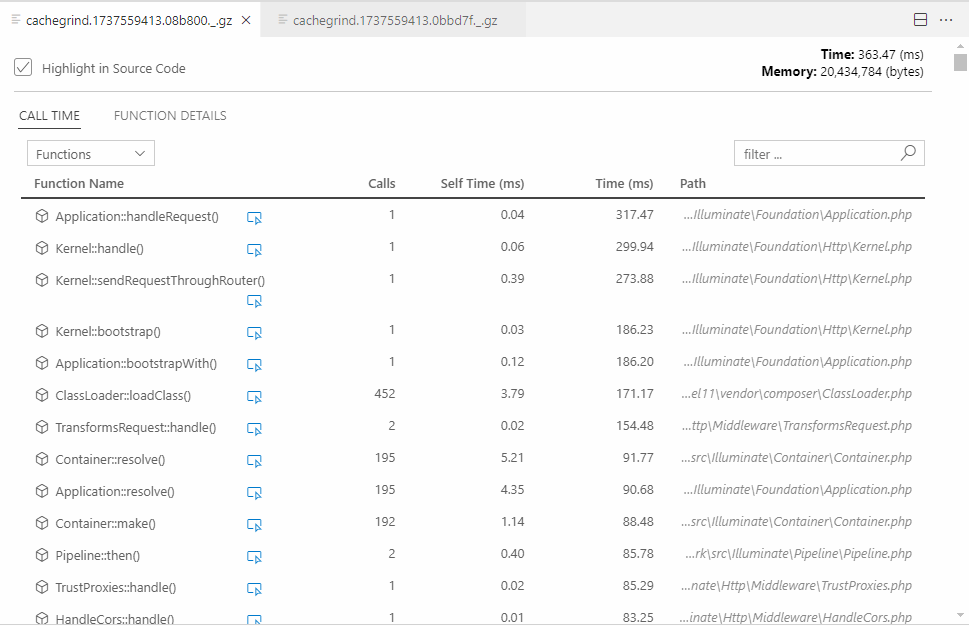Split the editor layout
The height and width of the screenshot is (626, 969).
[920, 20]
